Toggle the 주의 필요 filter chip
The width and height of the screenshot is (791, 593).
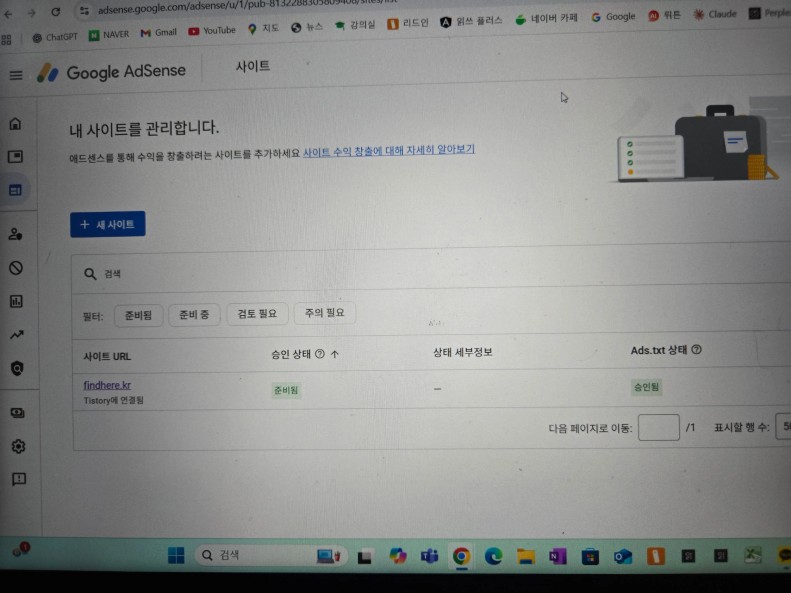324,313
